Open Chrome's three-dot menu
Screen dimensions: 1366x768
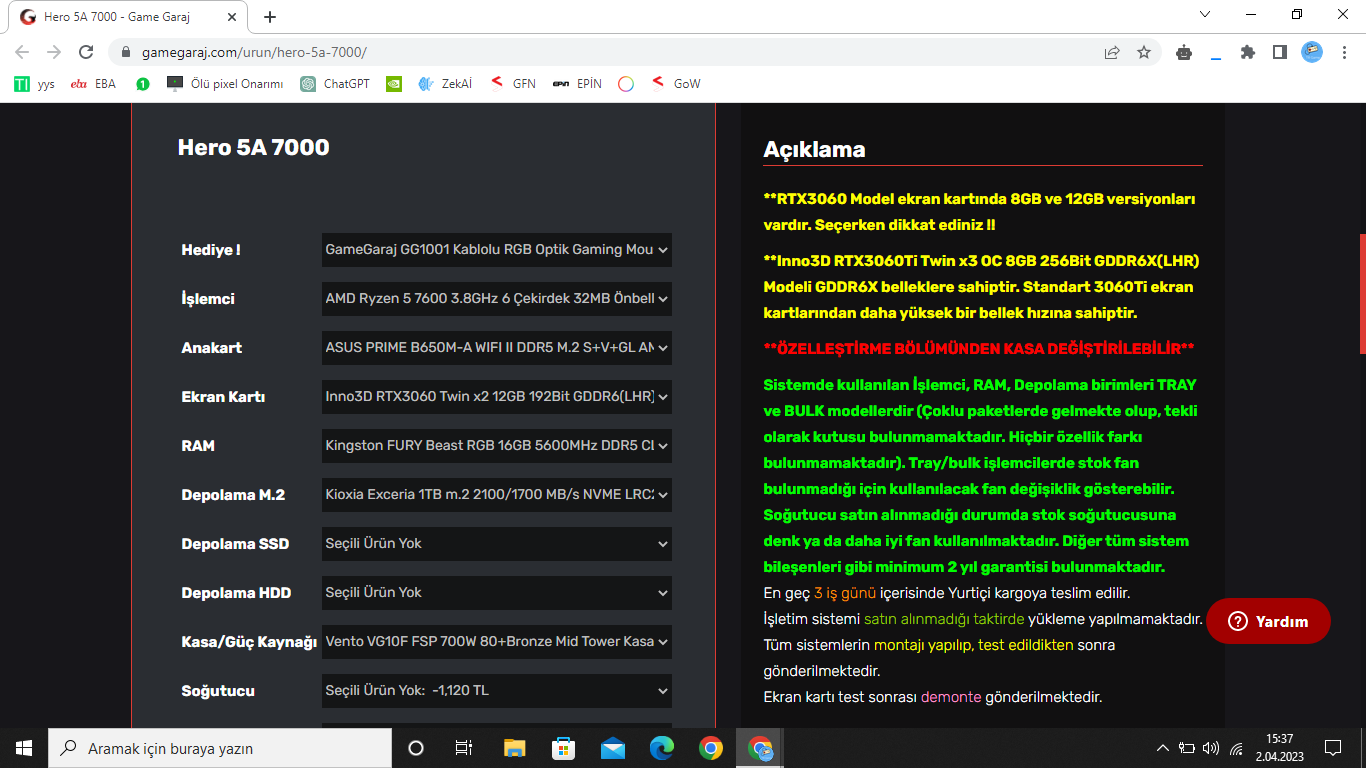pyautogui.click(x=1343, y=52)
